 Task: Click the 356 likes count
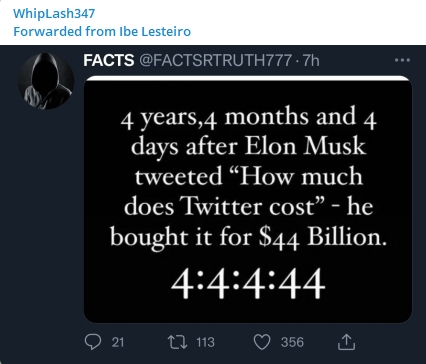(x=292, y=342)
